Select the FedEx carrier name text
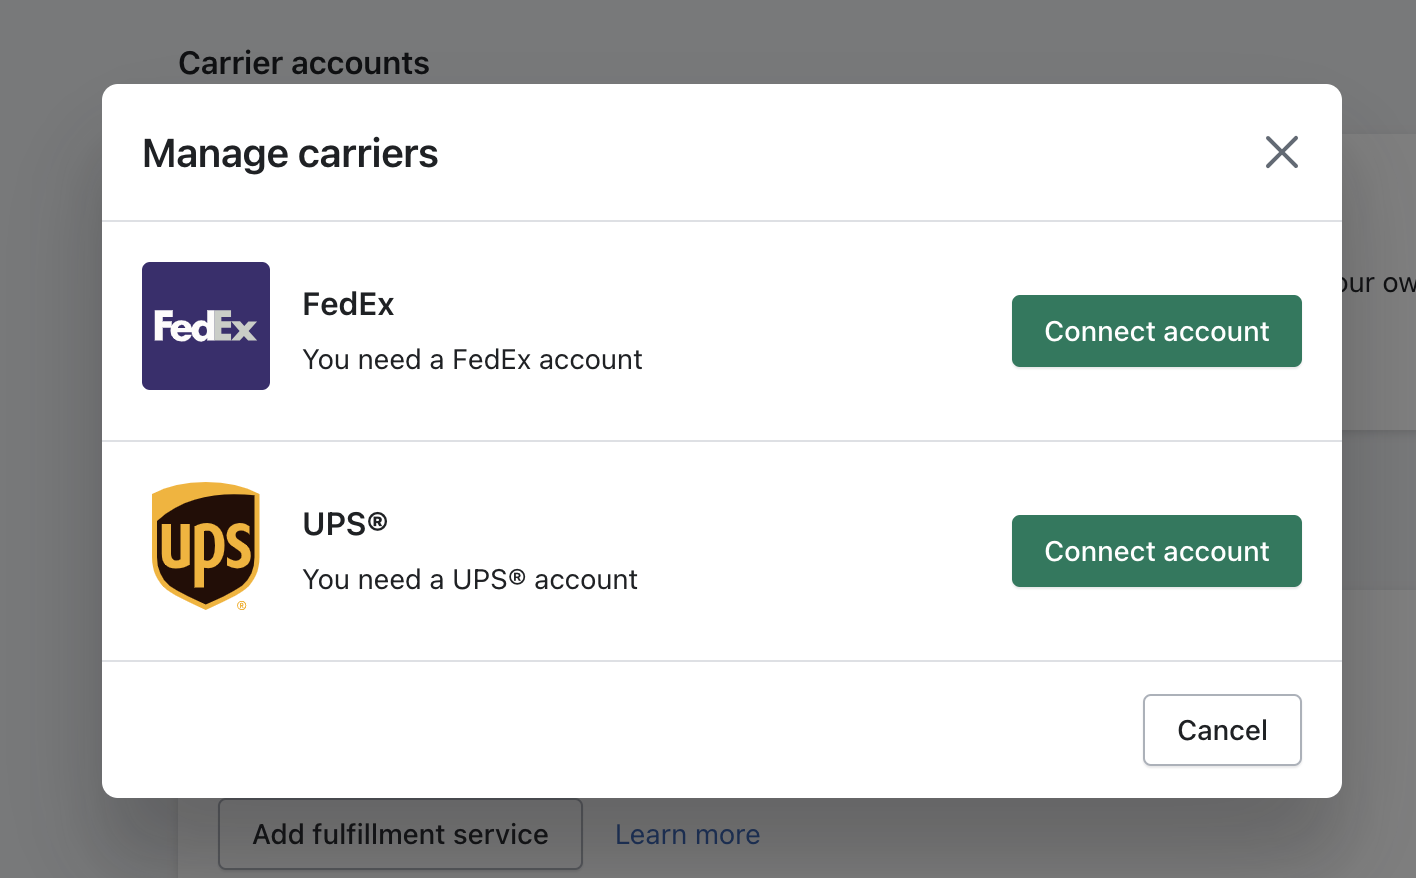 [x=348, y=304]
